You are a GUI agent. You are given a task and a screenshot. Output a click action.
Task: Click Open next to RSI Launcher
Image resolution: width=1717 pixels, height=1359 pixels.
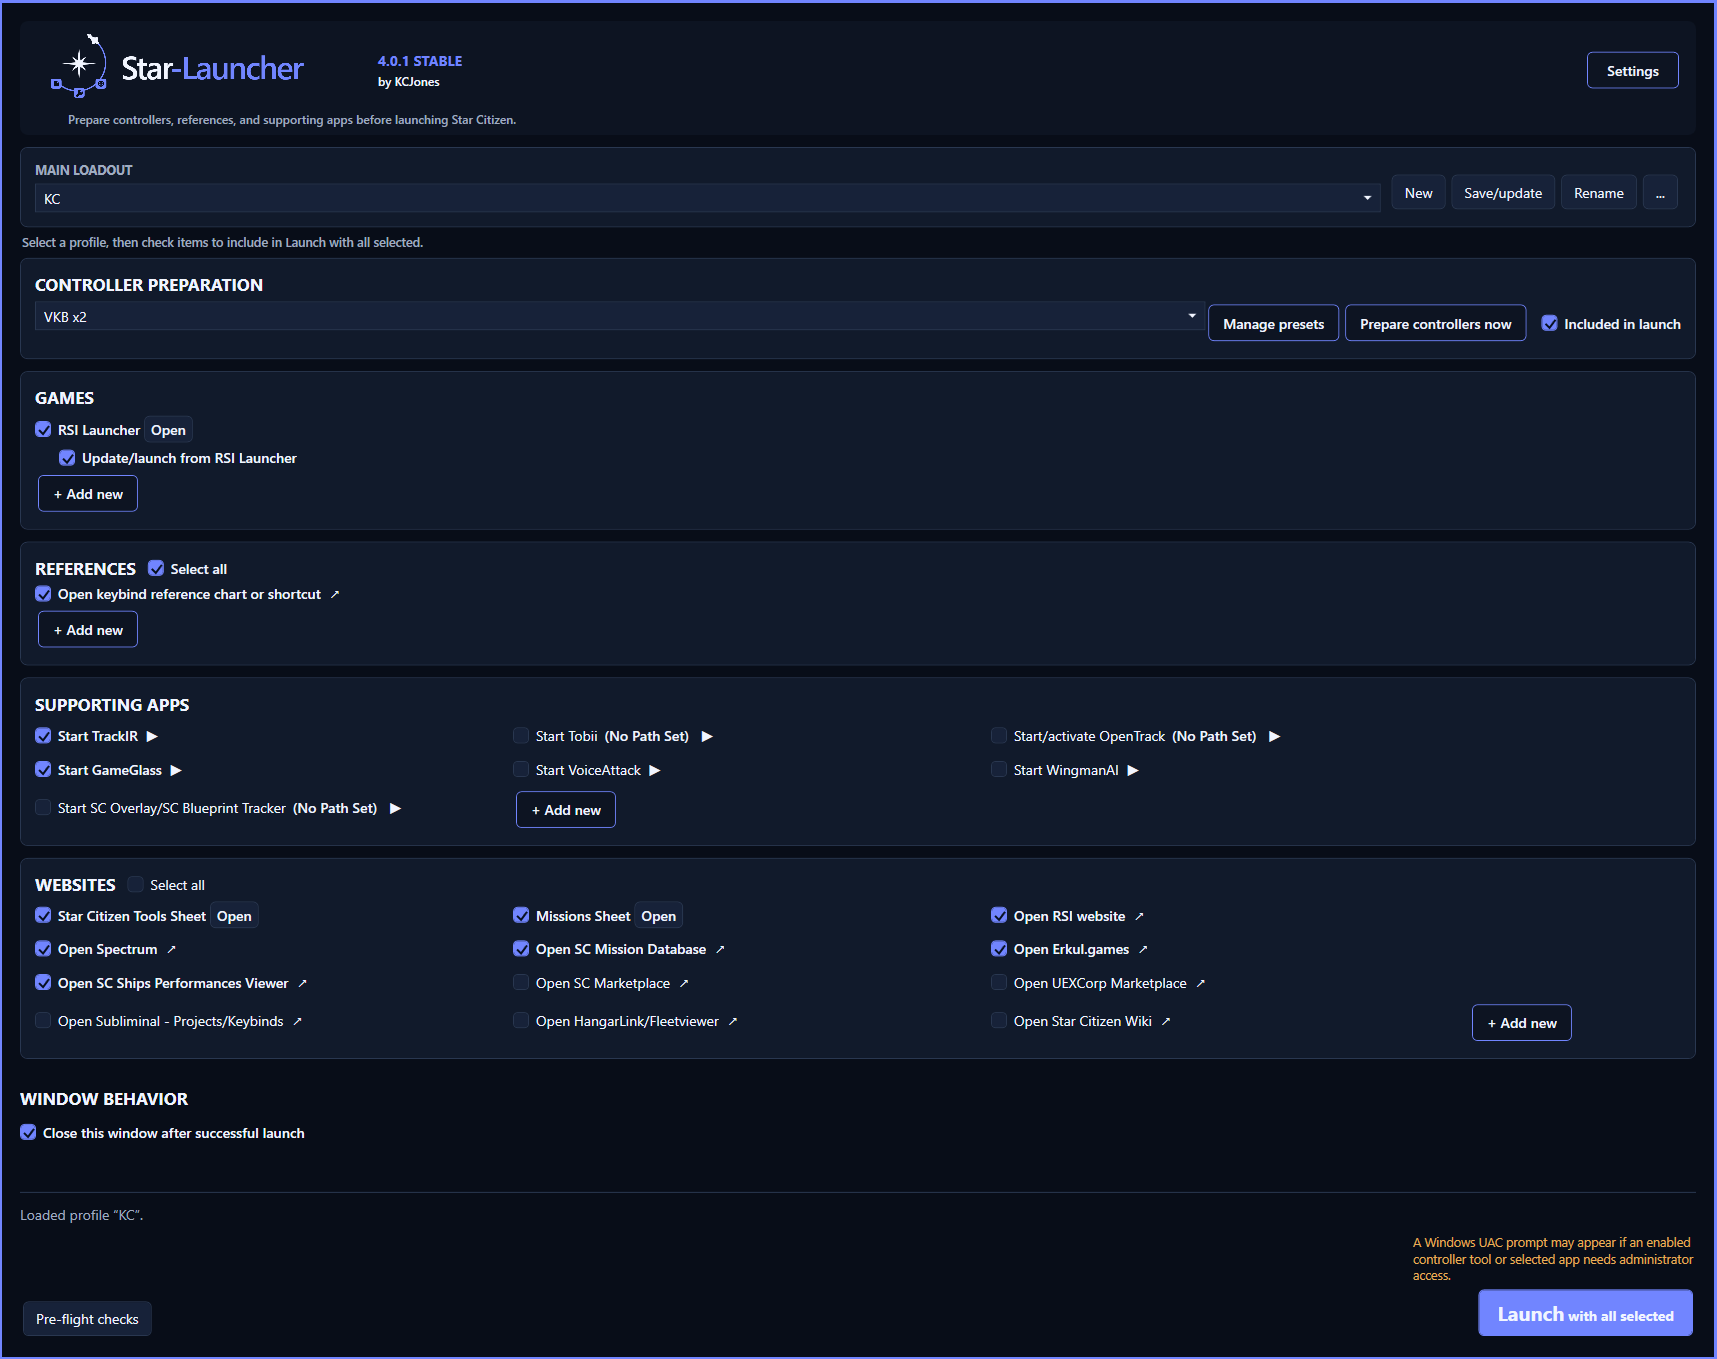(168, 430)
